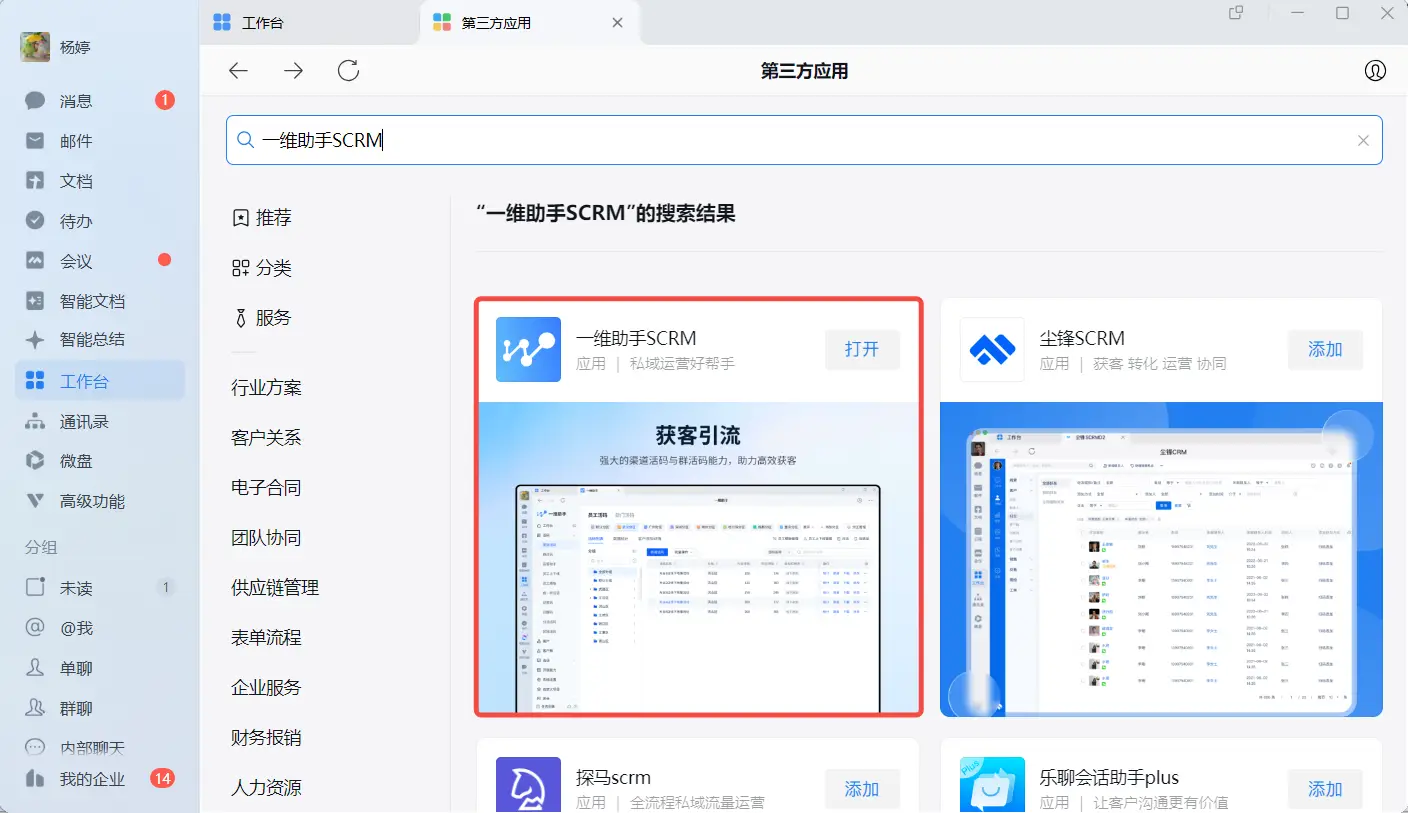This screenshot has height=813, width=1408.
Task: Reload the page with refresh icon
Action: (x=348, y=71)
